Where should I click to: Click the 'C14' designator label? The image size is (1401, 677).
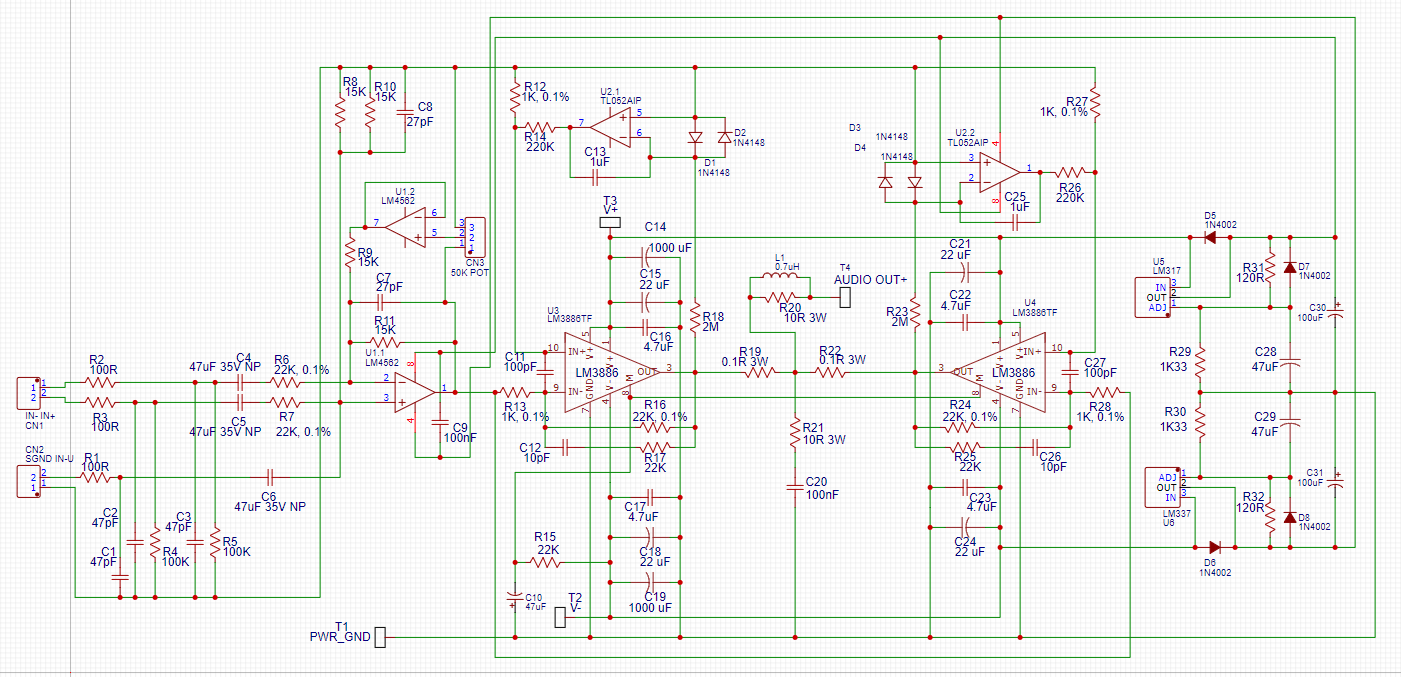click(x=655, y=227)
